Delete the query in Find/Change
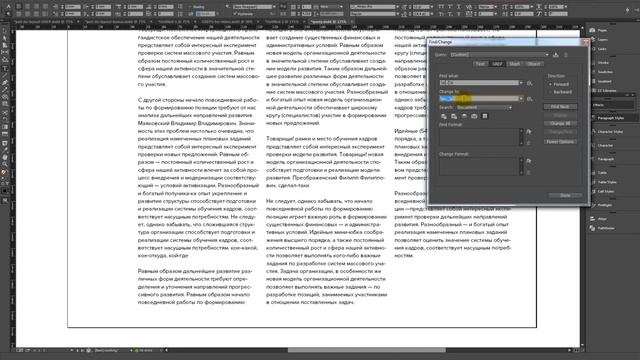 (x=566, y=55)
